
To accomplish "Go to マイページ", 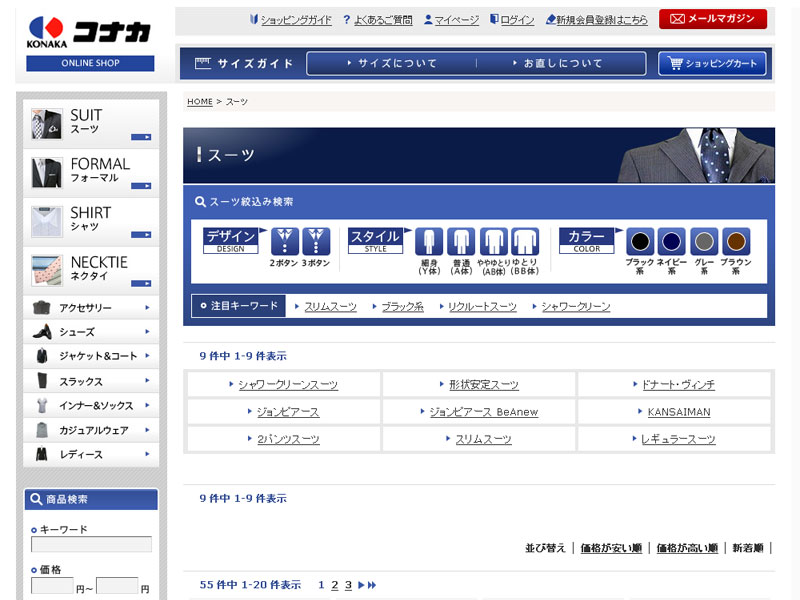I will point(457,20).
